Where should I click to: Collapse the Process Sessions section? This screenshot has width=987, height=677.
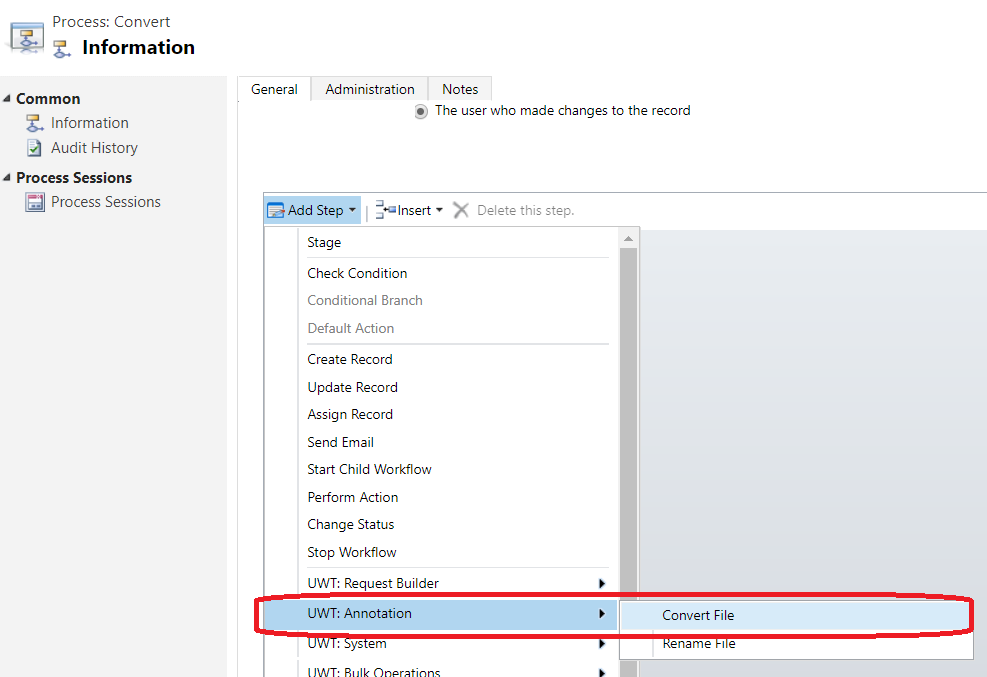tap(8, 178)
